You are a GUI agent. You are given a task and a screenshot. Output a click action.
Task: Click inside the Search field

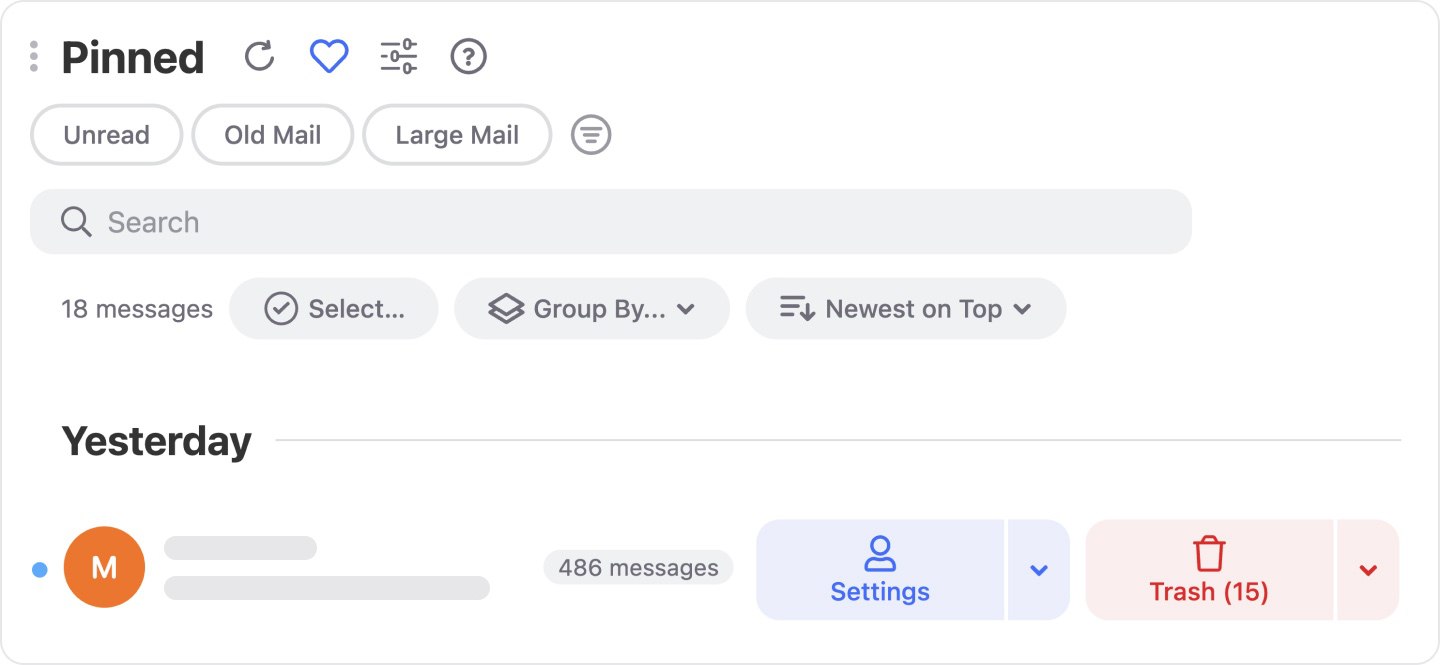(400, 221)
